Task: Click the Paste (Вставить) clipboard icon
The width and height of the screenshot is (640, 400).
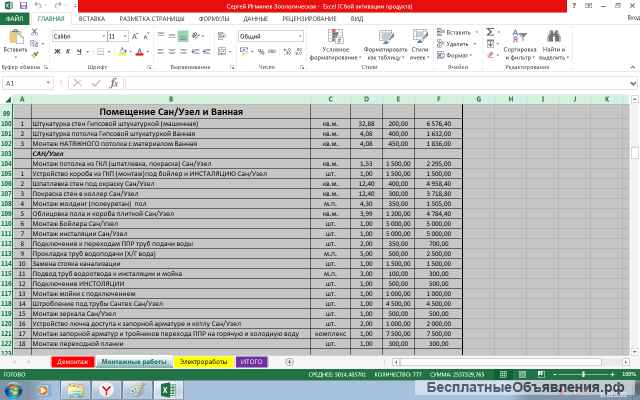Action: pos(14,36)
